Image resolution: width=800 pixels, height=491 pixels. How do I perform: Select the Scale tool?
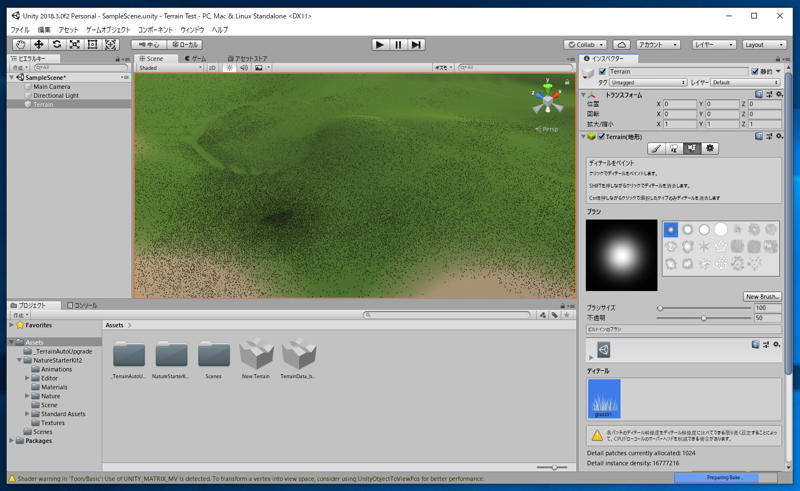[x=74, y=44]
